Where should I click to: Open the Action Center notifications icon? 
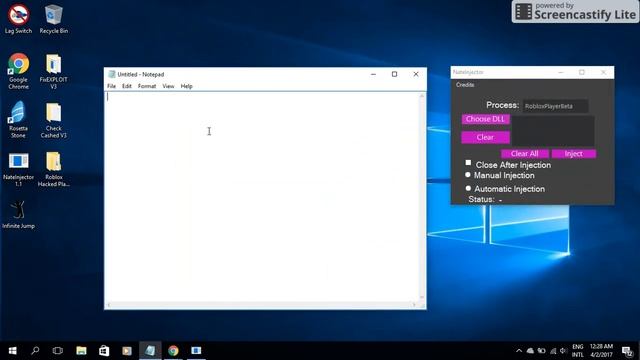[627, 351]
